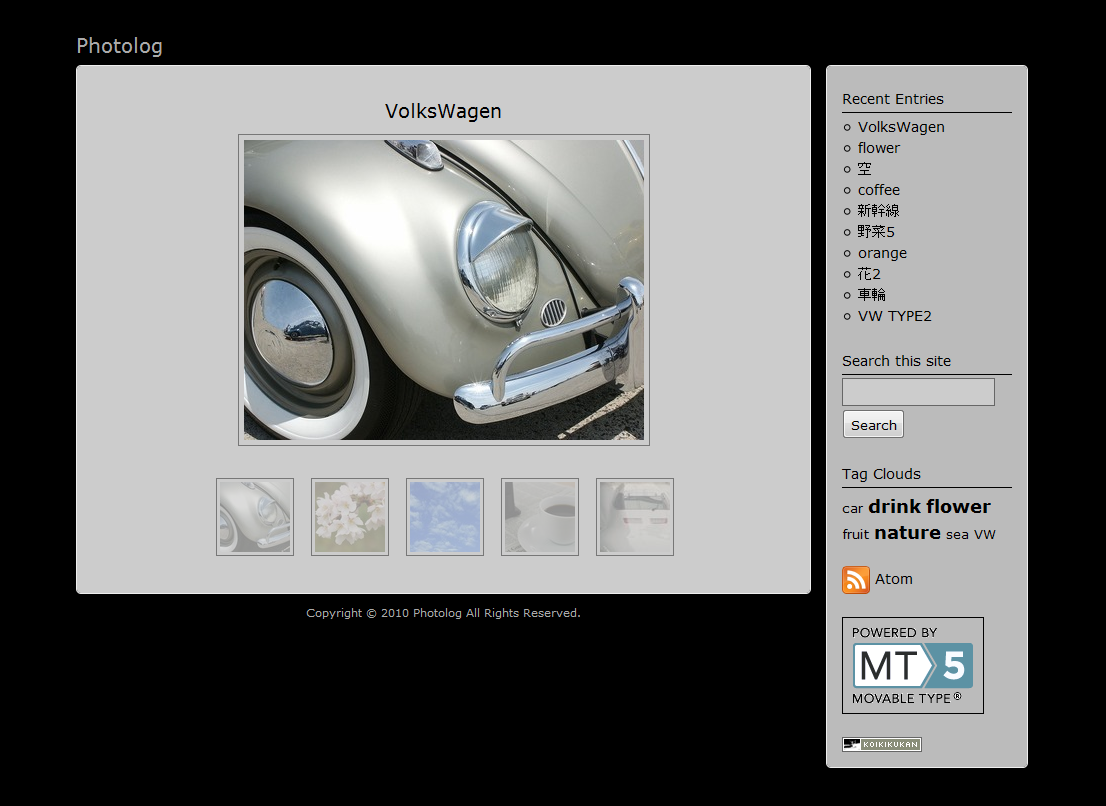Click the Tag Clouds heading

click(x=882, y=474)
